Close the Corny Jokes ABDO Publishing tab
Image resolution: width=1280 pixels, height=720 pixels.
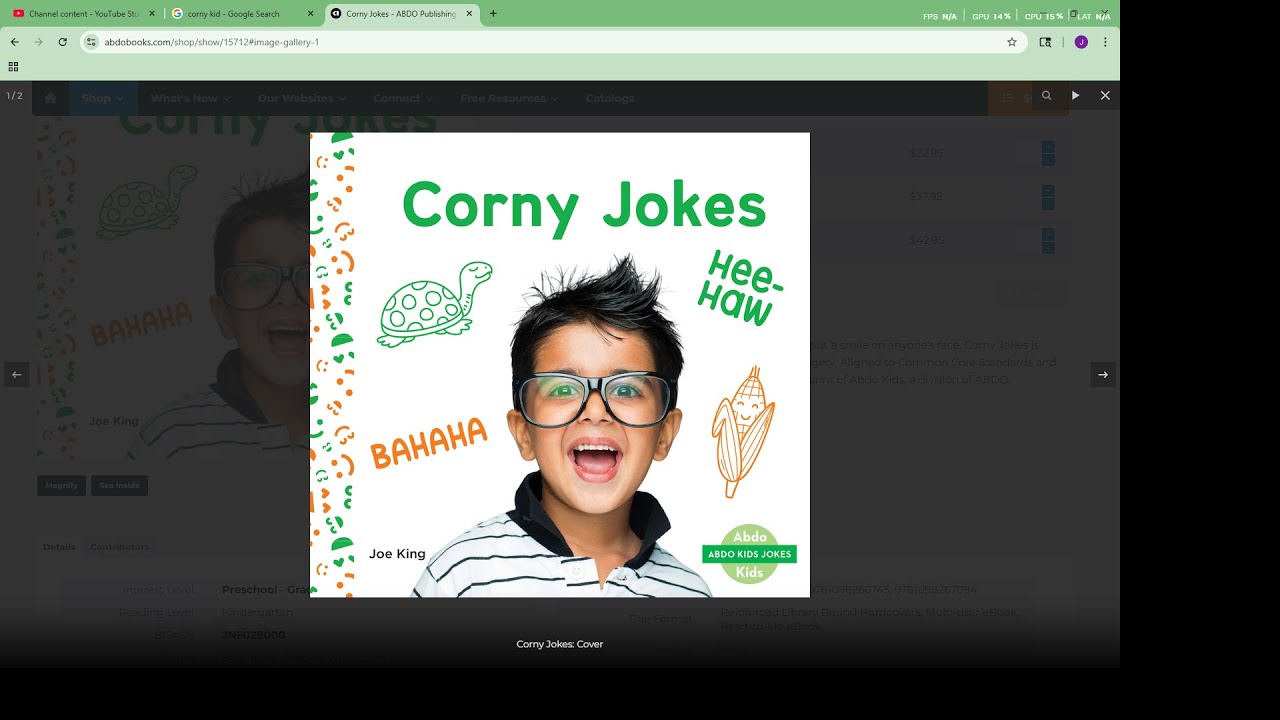[x=468, y=14]
